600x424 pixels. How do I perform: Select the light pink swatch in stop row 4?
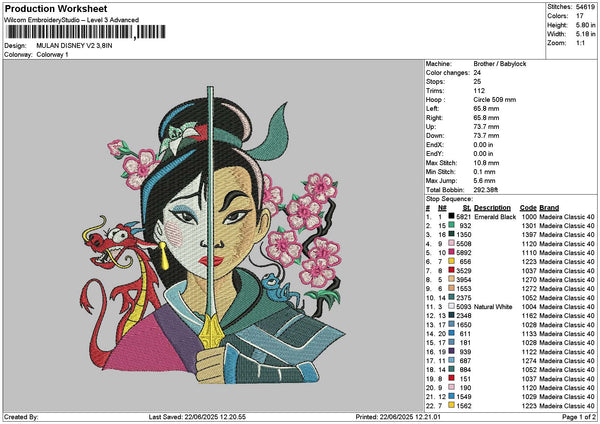pos(451,244)
